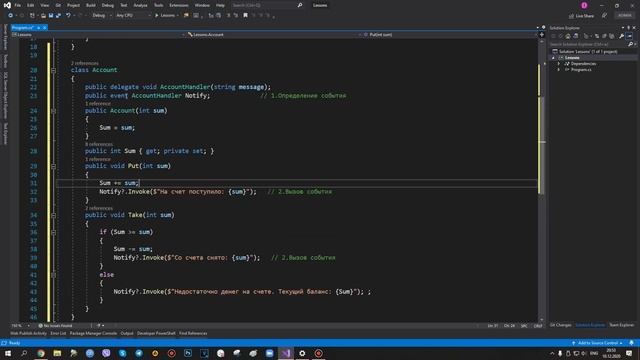Click the Live Share button

(581, 16)
